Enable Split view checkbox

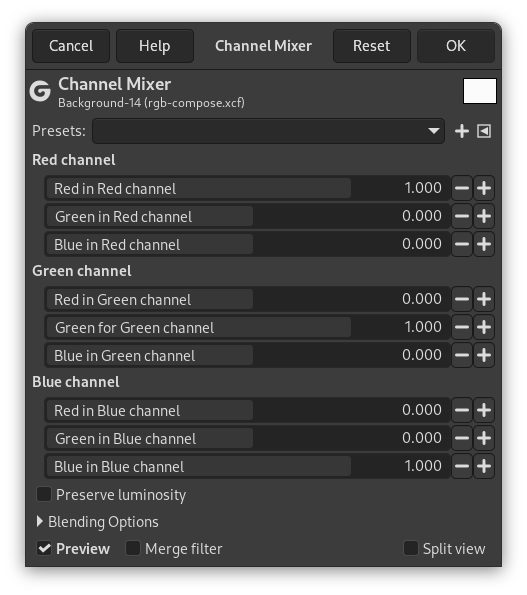click(x=411, y=549)
